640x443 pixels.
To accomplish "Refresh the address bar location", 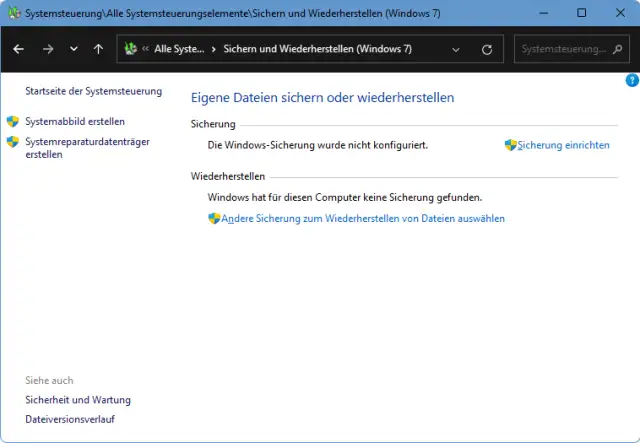I will [487, 49].
